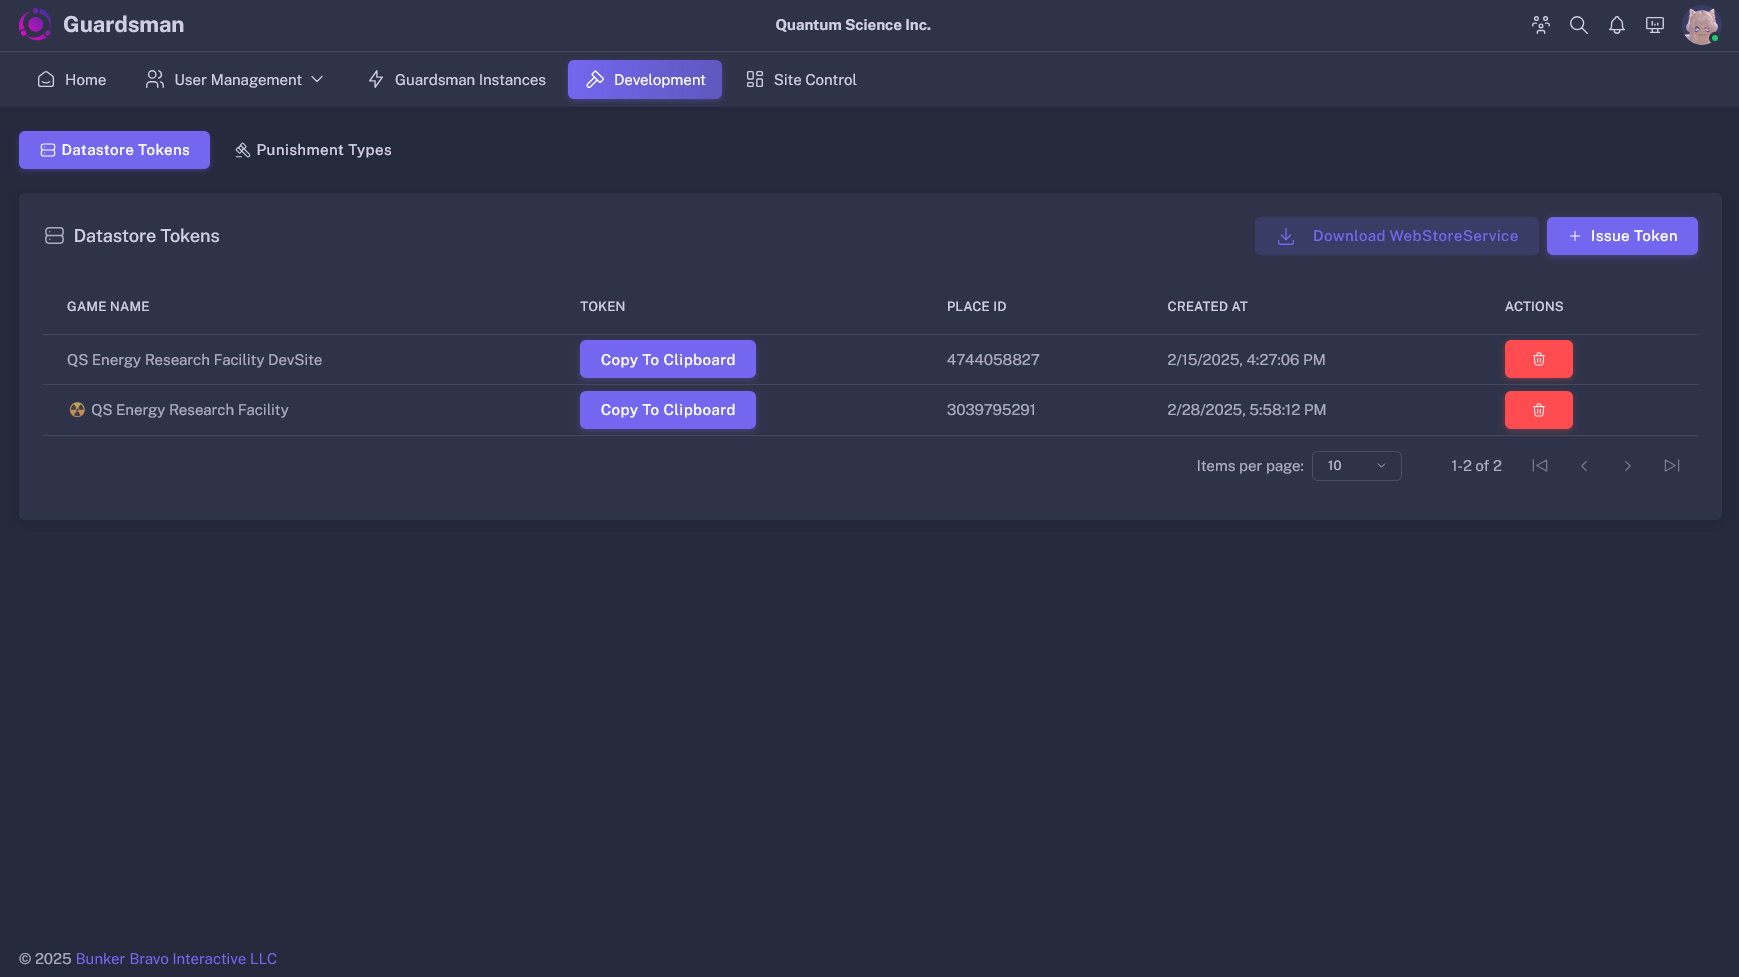Go to the last page of tokens
The height and width of the screenshot is (977, 1739).
tap(1671, 466)
